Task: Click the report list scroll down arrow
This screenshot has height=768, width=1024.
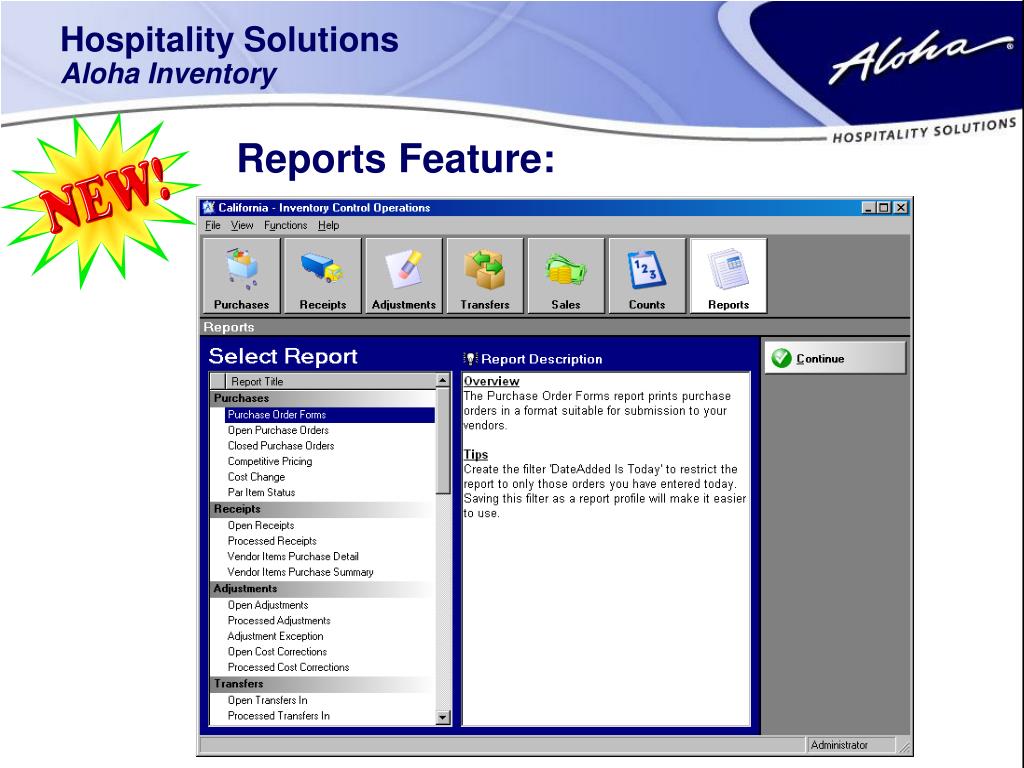Action: tap(443, 717)
